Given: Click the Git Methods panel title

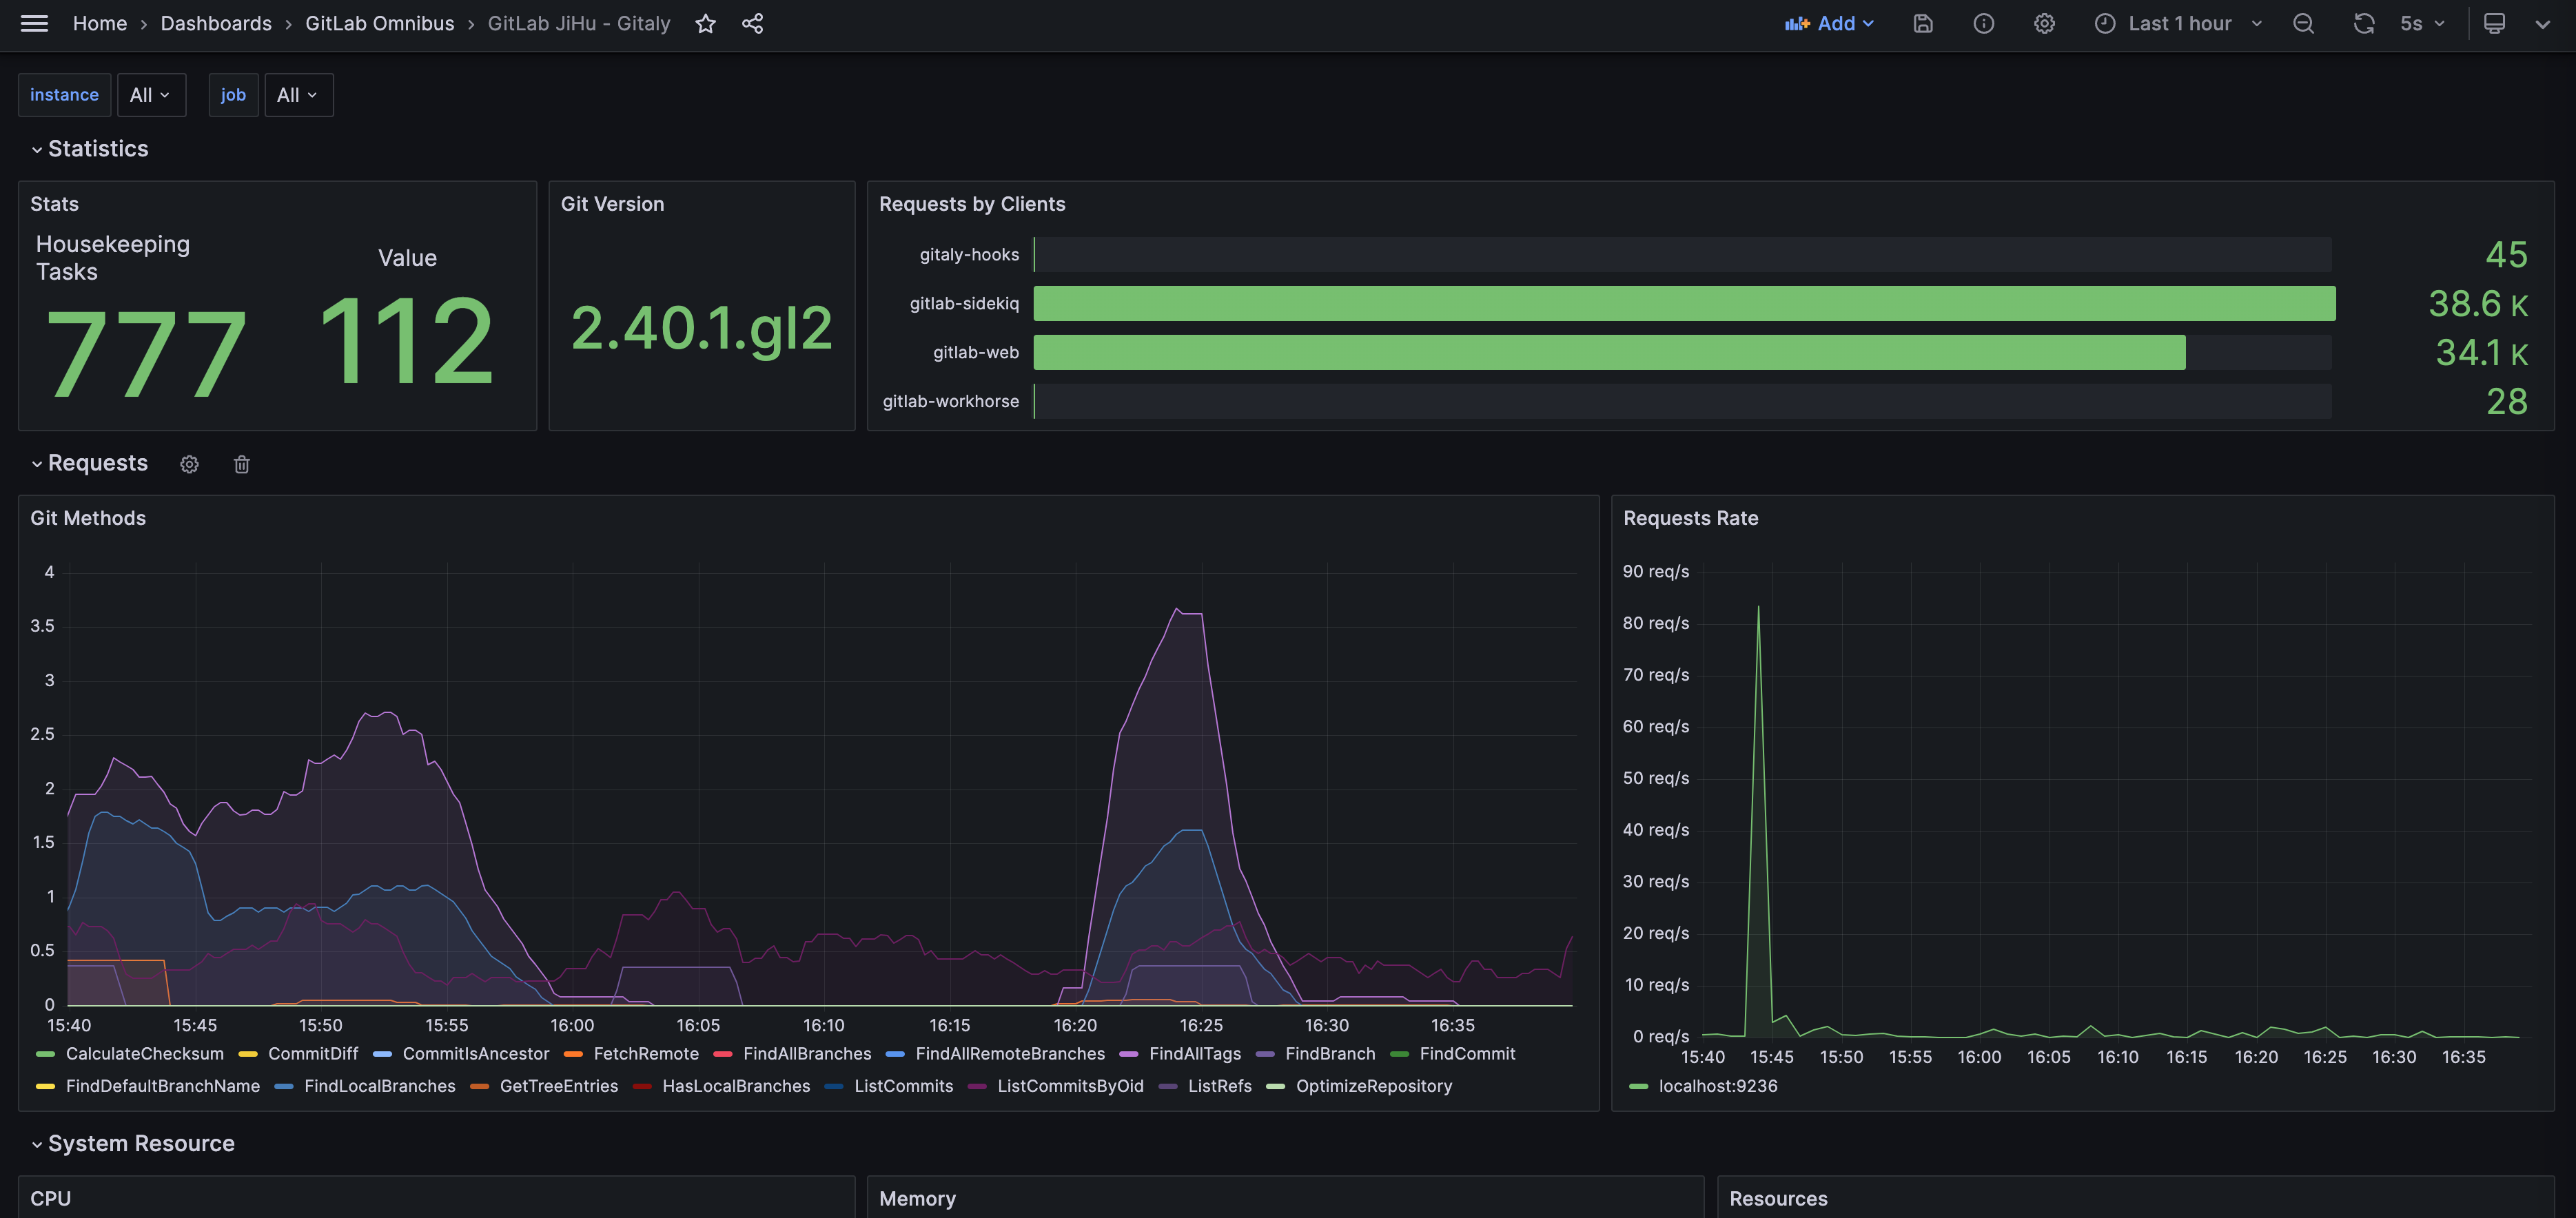Looking at the screenshot, I should pyautogui.click(x=88, y=518).
